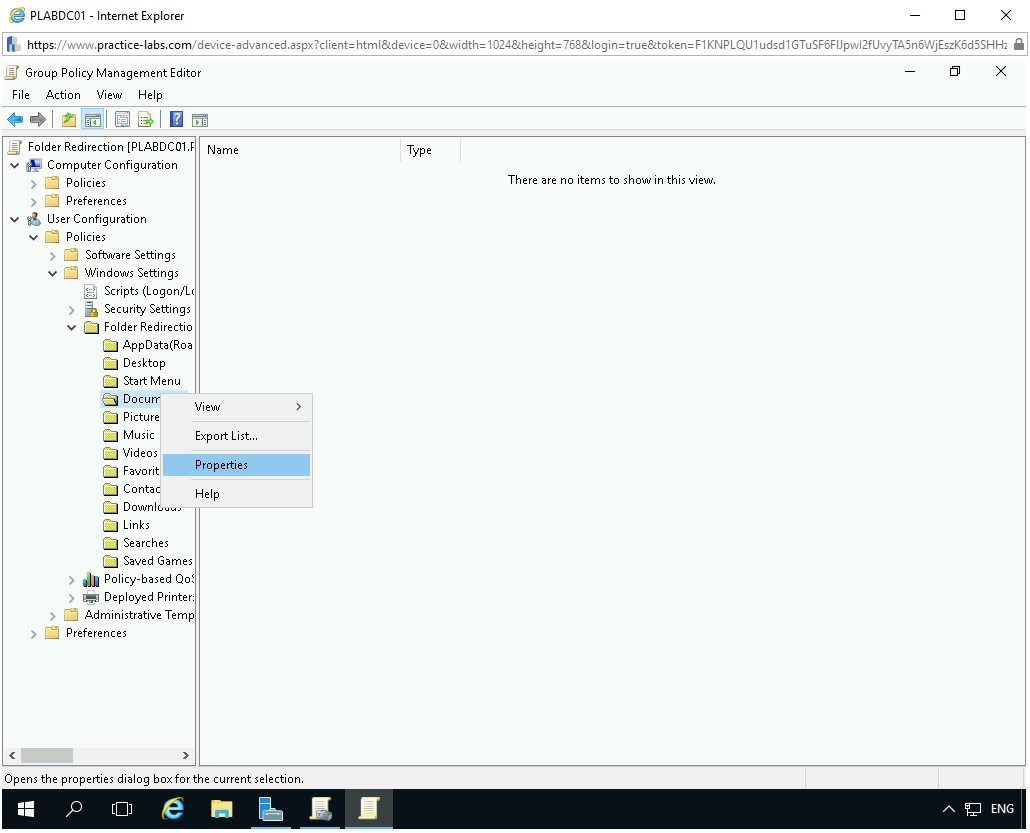
Task: Open Group Policy Management taskbar app
Action: 321,809
